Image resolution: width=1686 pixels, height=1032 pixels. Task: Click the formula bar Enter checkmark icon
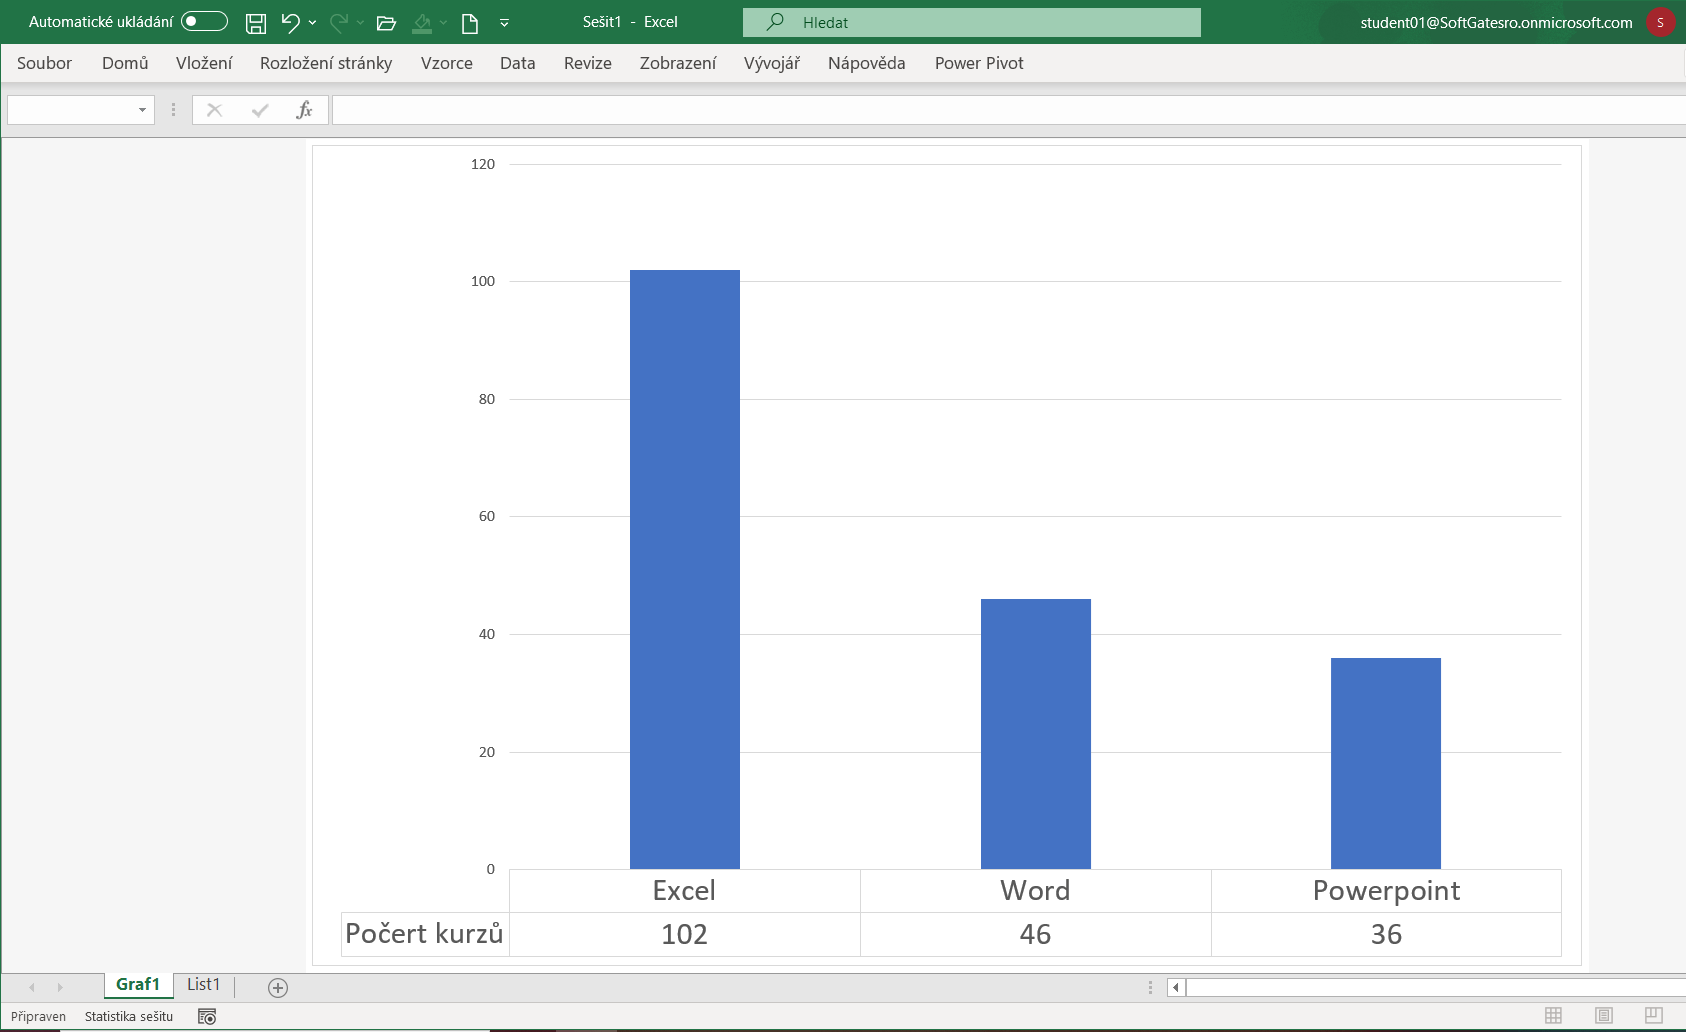point(260,110)
